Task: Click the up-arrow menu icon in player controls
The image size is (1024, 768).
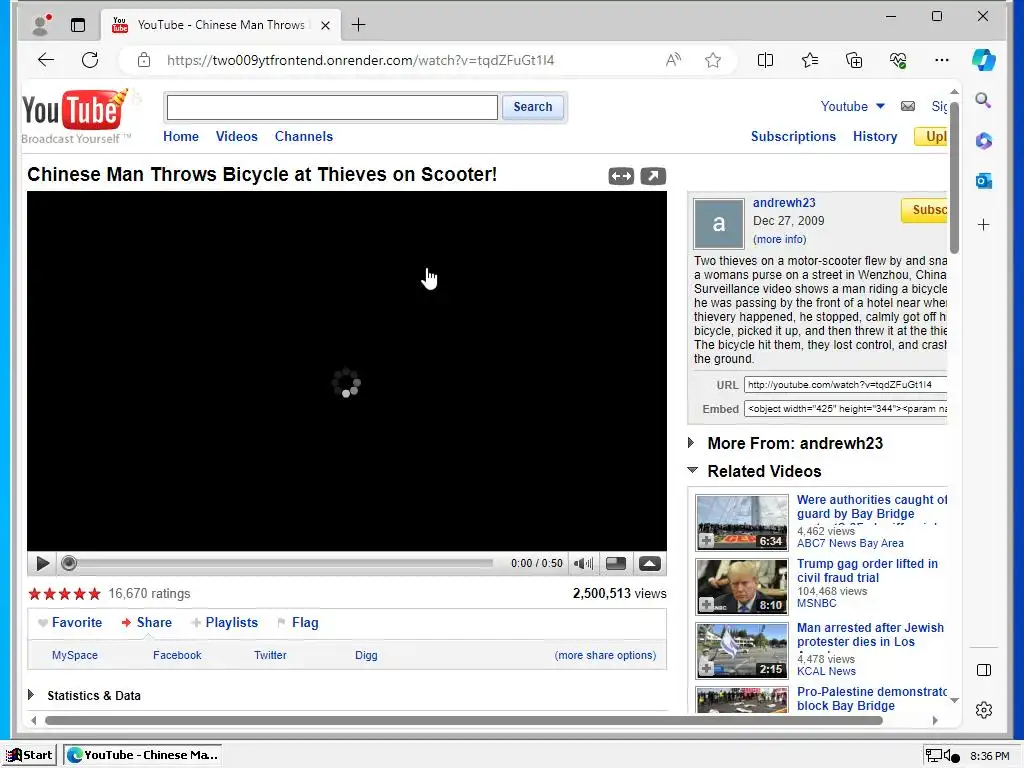Action: tap(650, 564)
